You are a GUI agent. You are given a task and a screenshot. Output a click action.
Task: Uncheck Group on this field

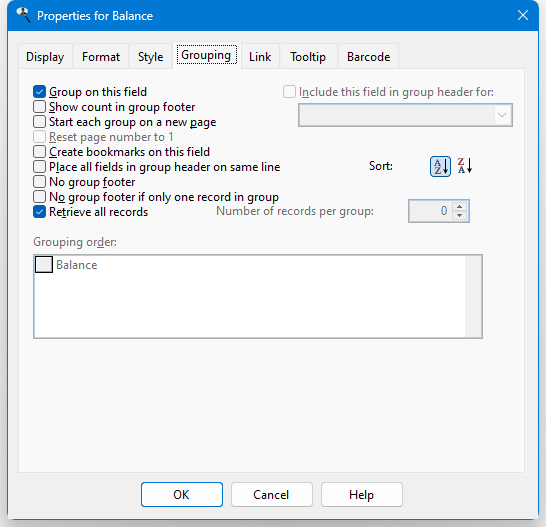[39, 92]
